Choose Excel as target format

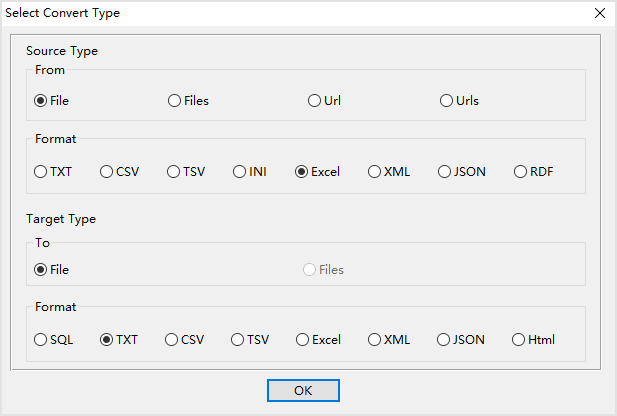tap(303, 339)
